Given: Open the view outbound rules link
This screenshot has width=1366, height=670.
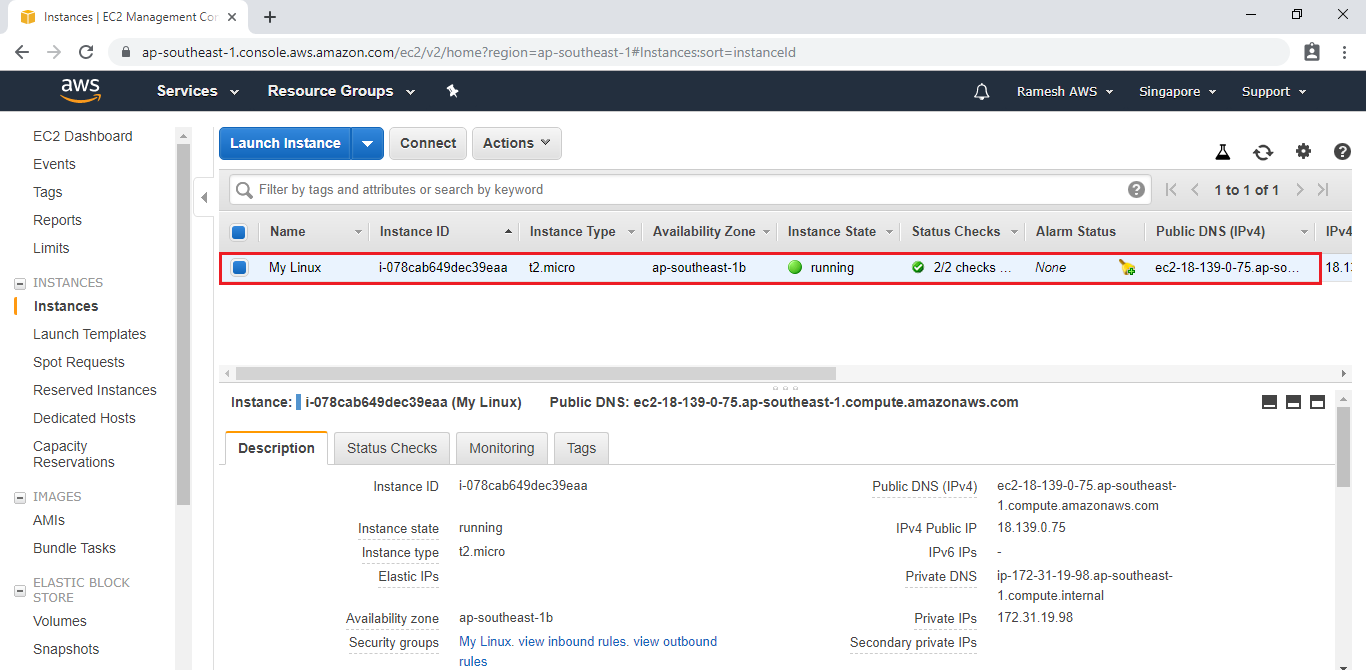Looking at the screenshot, I should click(588, 651).
